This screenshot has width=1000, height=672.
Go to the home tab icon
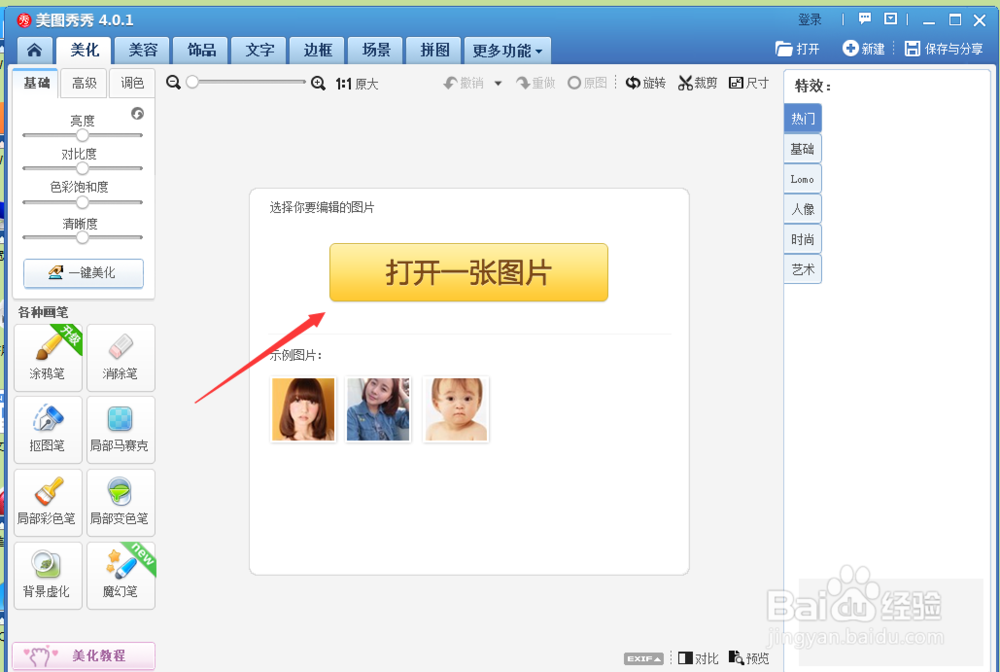pyautogui.click(x=34, y=50)
